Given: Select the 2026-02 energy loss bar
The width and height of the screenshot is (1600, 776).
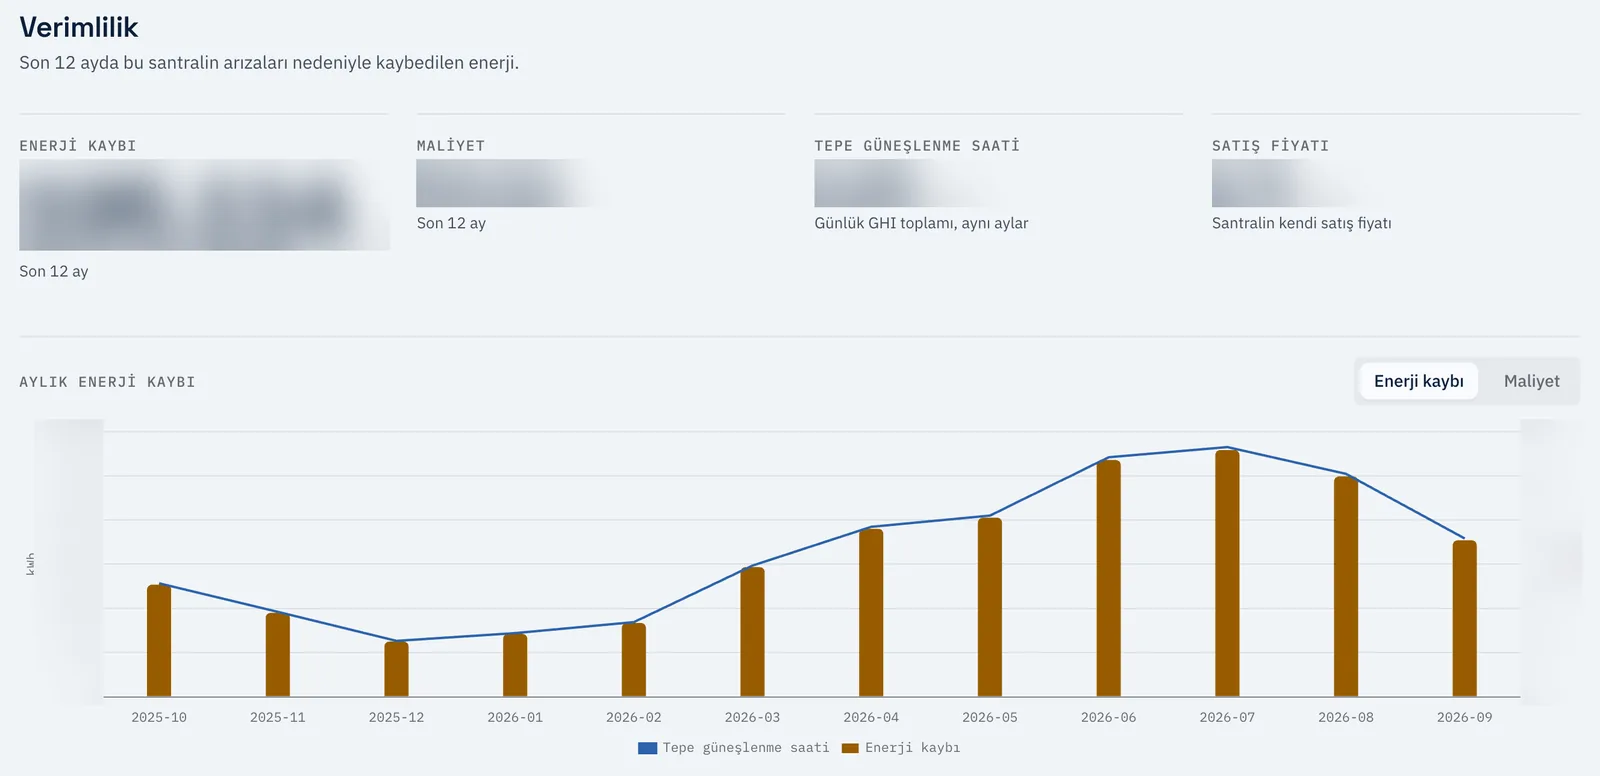Looking at the screenshot, I should click(x=634, y=660).
